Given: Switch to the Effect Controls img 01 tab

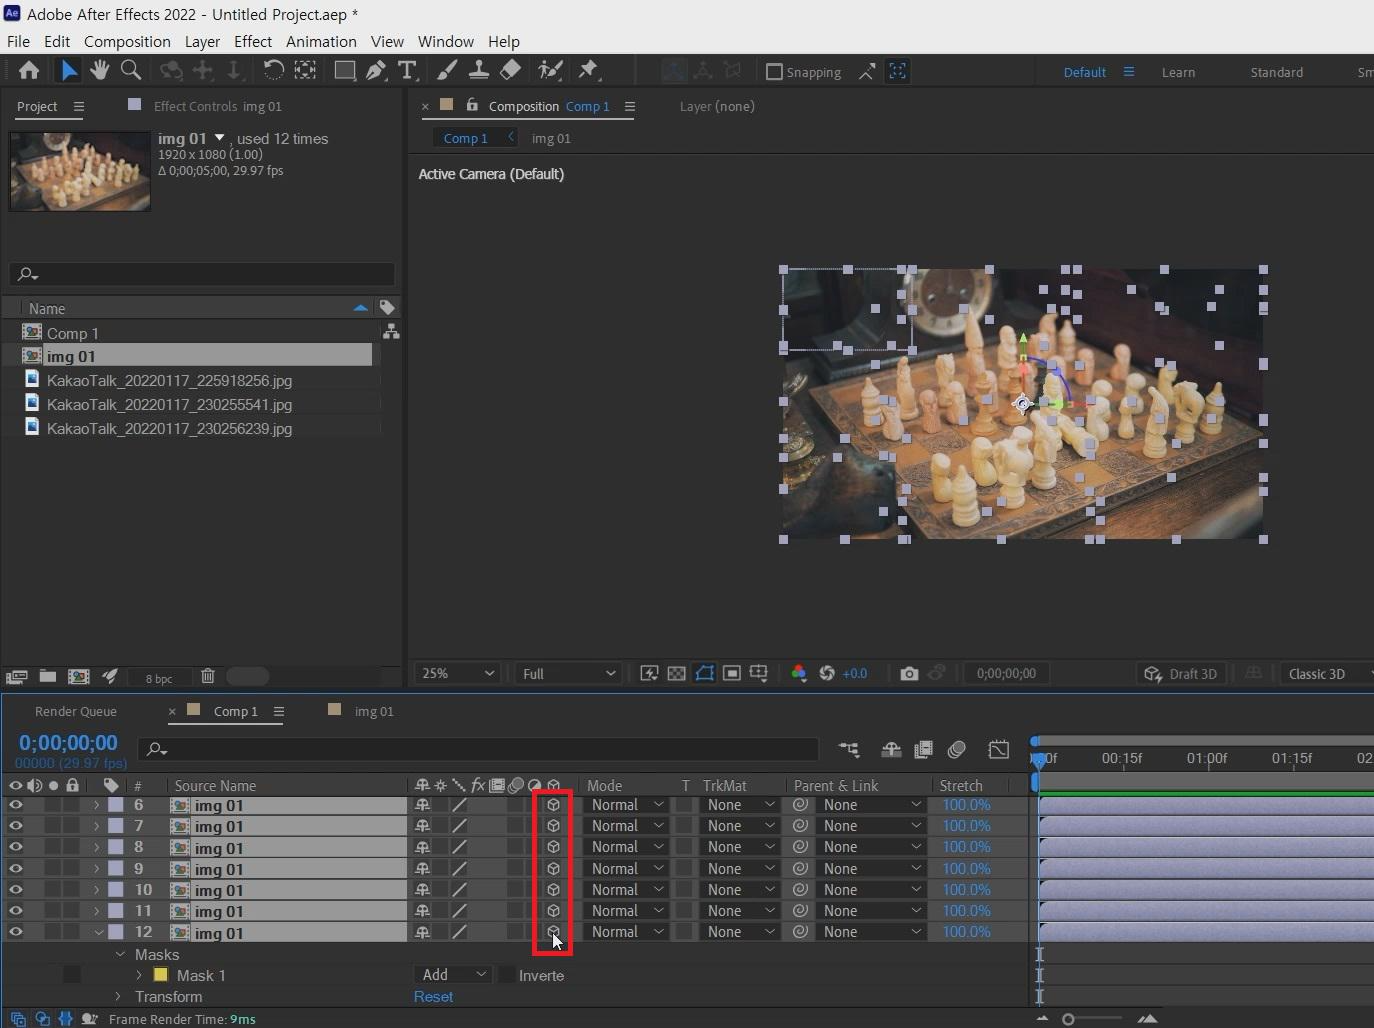Looking at the screenshot, I should point(217,106).
